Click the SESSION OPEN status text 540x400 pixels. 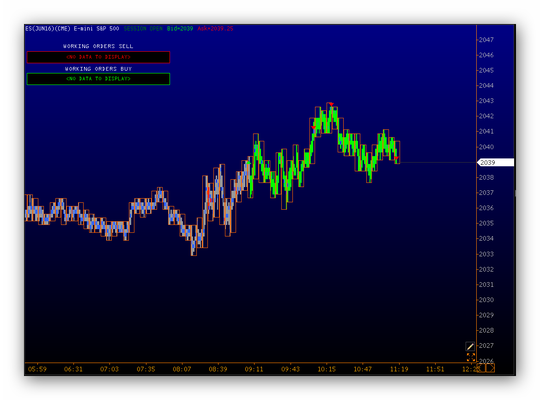143,29
